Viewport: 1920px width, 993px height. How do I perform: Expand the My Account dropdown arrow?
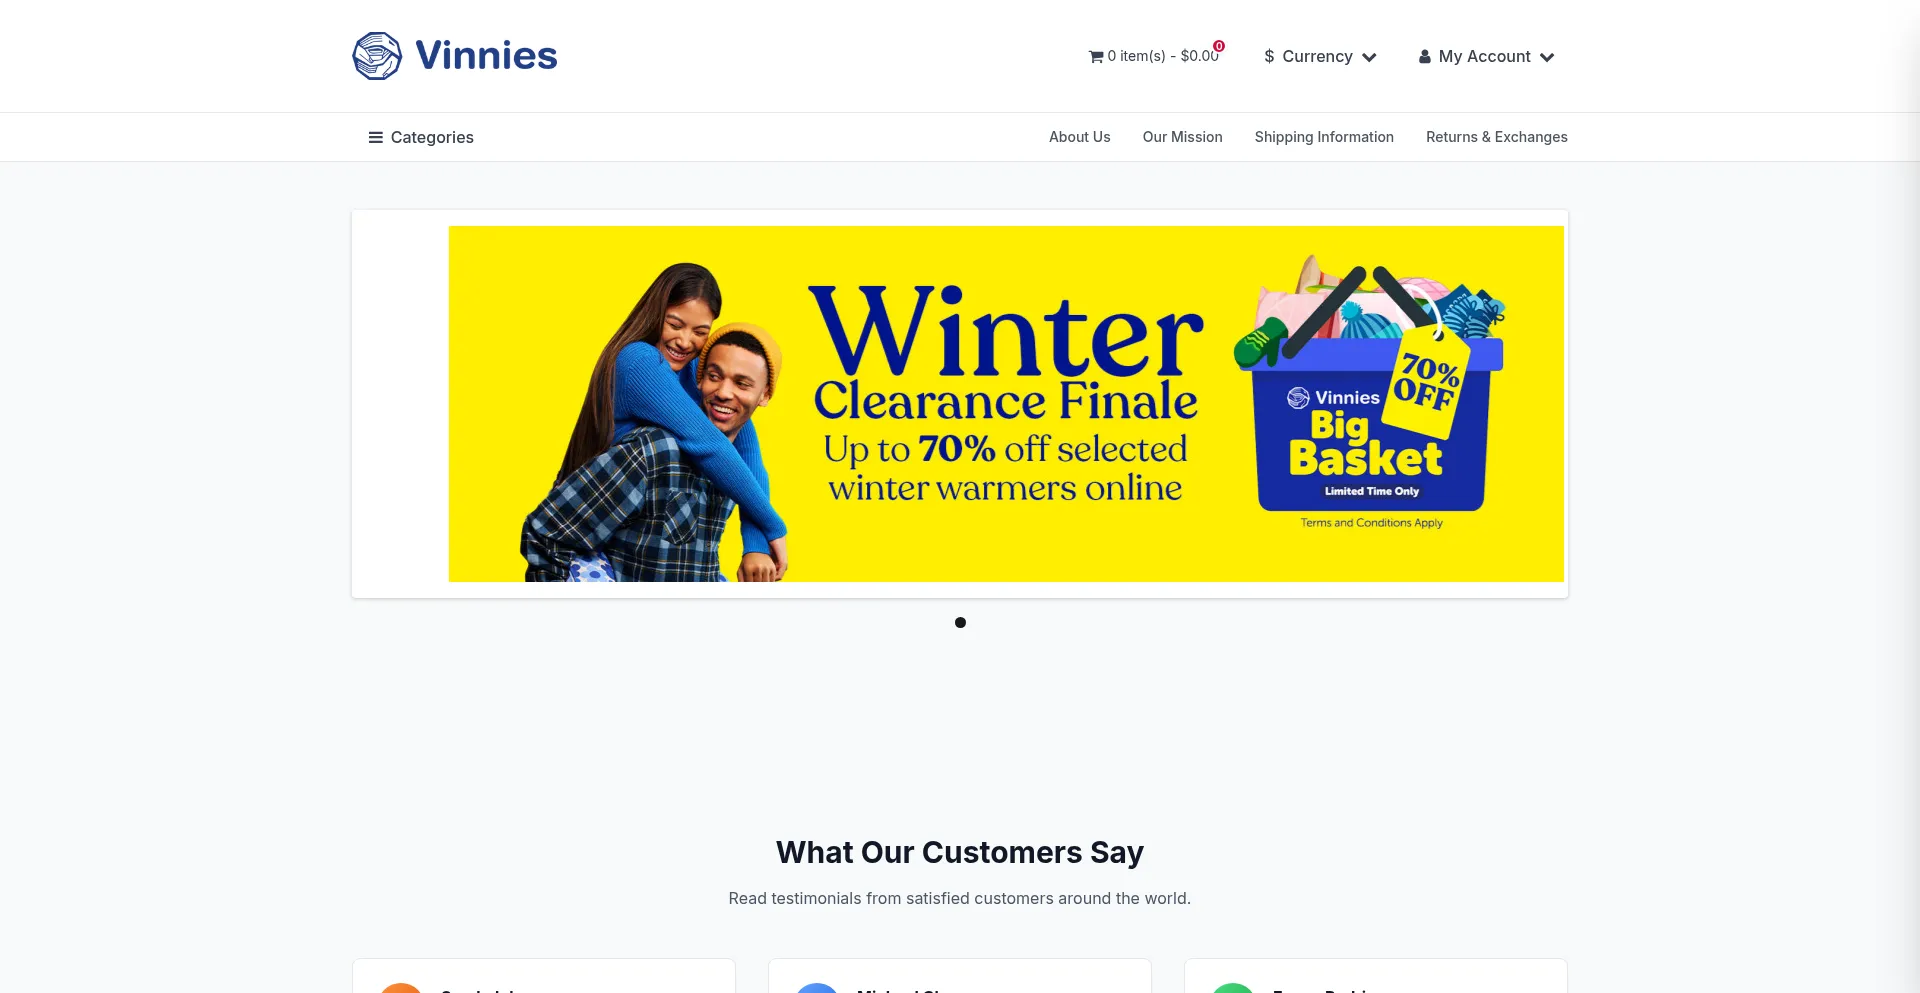click(x=1547, y=57)
